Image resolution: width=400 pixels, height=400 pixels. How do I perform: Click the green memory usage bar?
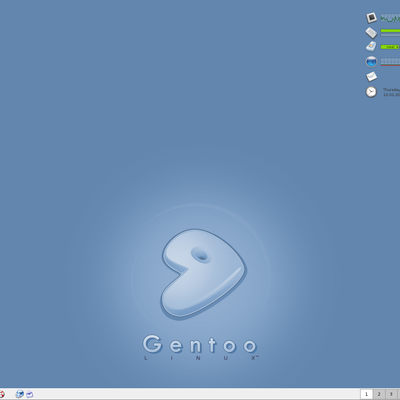point(390,31)
